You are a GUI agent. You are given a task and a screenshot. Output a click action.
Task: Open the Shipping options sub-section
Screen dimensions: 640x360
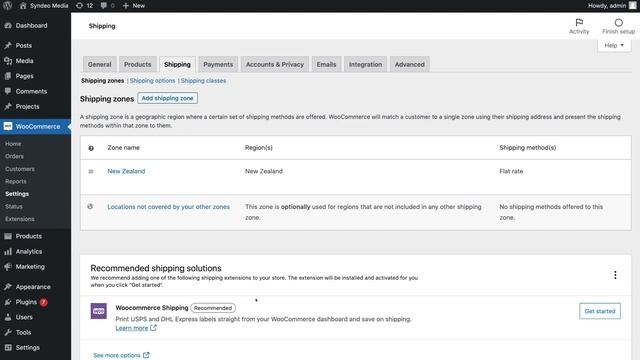(x=152, y=81)
